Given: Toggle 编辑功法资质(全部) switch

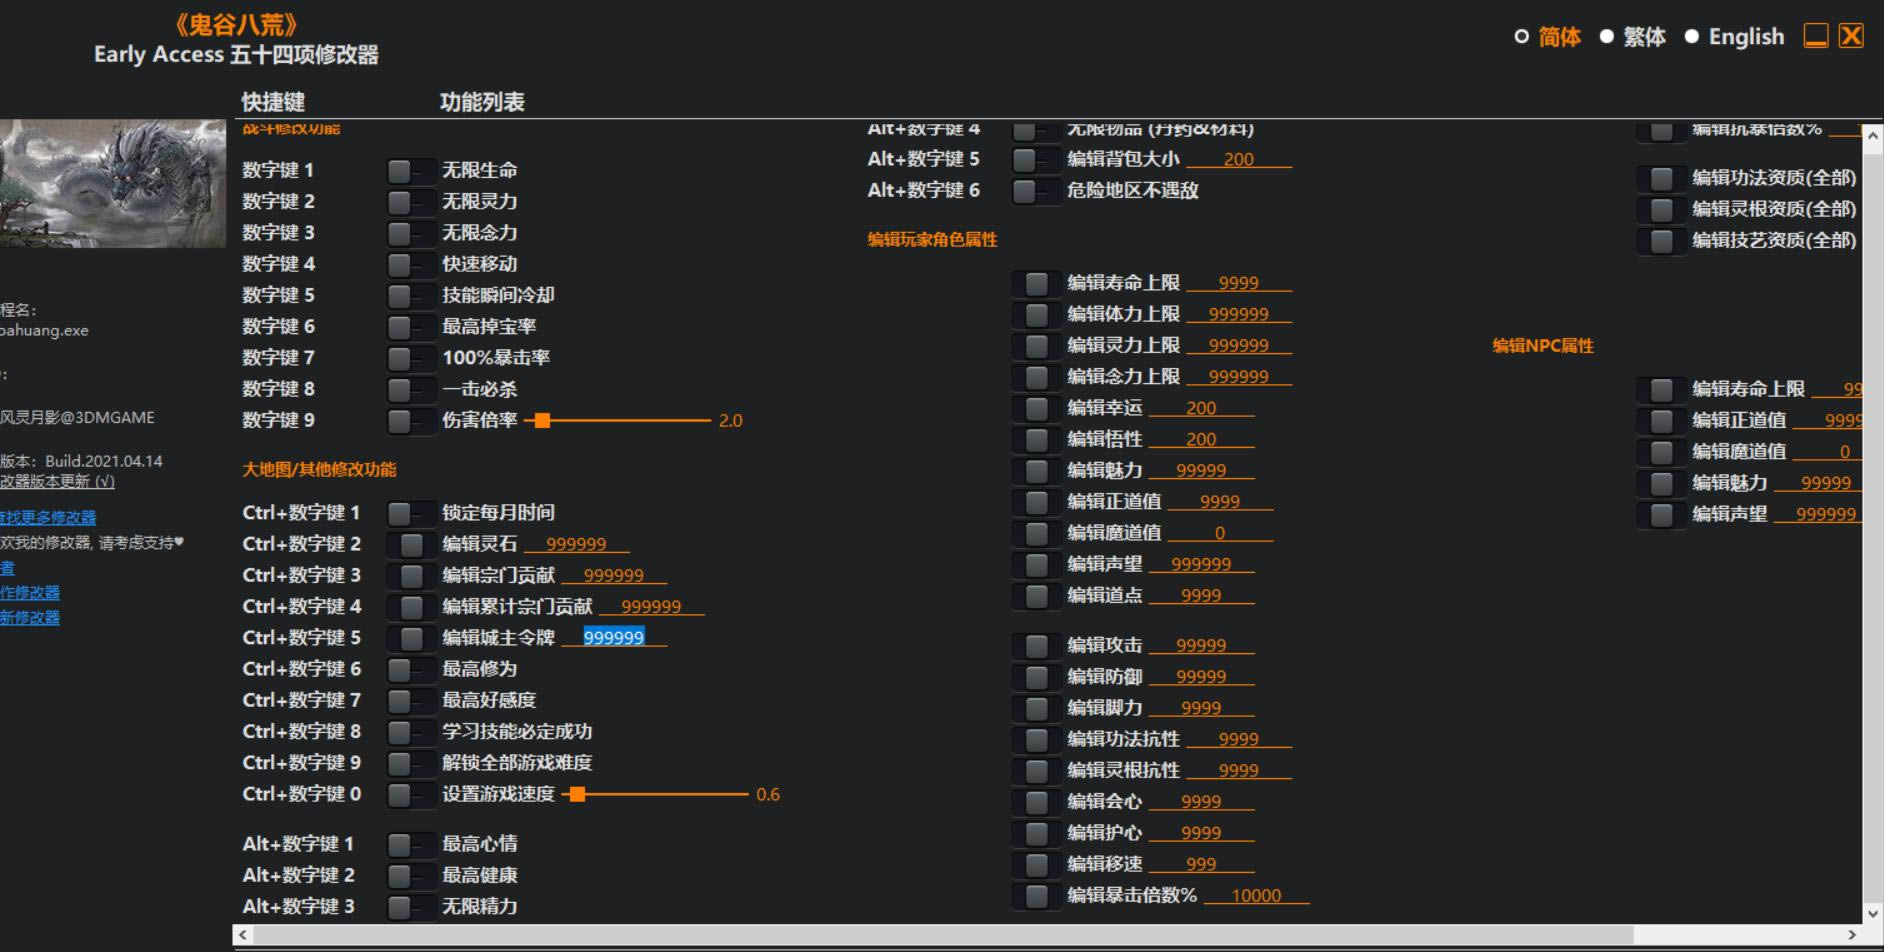Looking at the screenshot, I should click(1660, 179).
